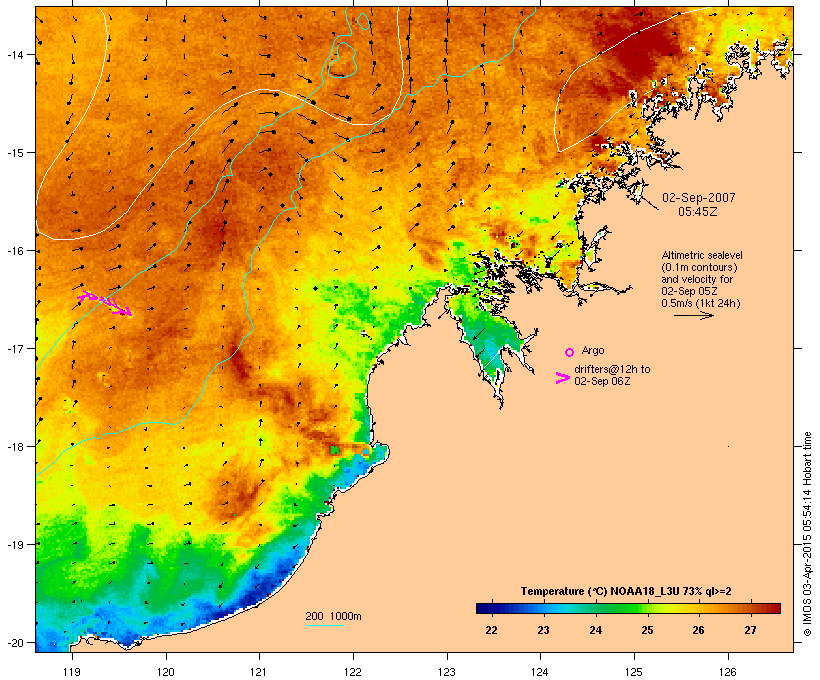This screenshot has width=820, height=680.
Task: Click the magenta drifter arrowhead legend symbol
Action: (x=563, y=378)
